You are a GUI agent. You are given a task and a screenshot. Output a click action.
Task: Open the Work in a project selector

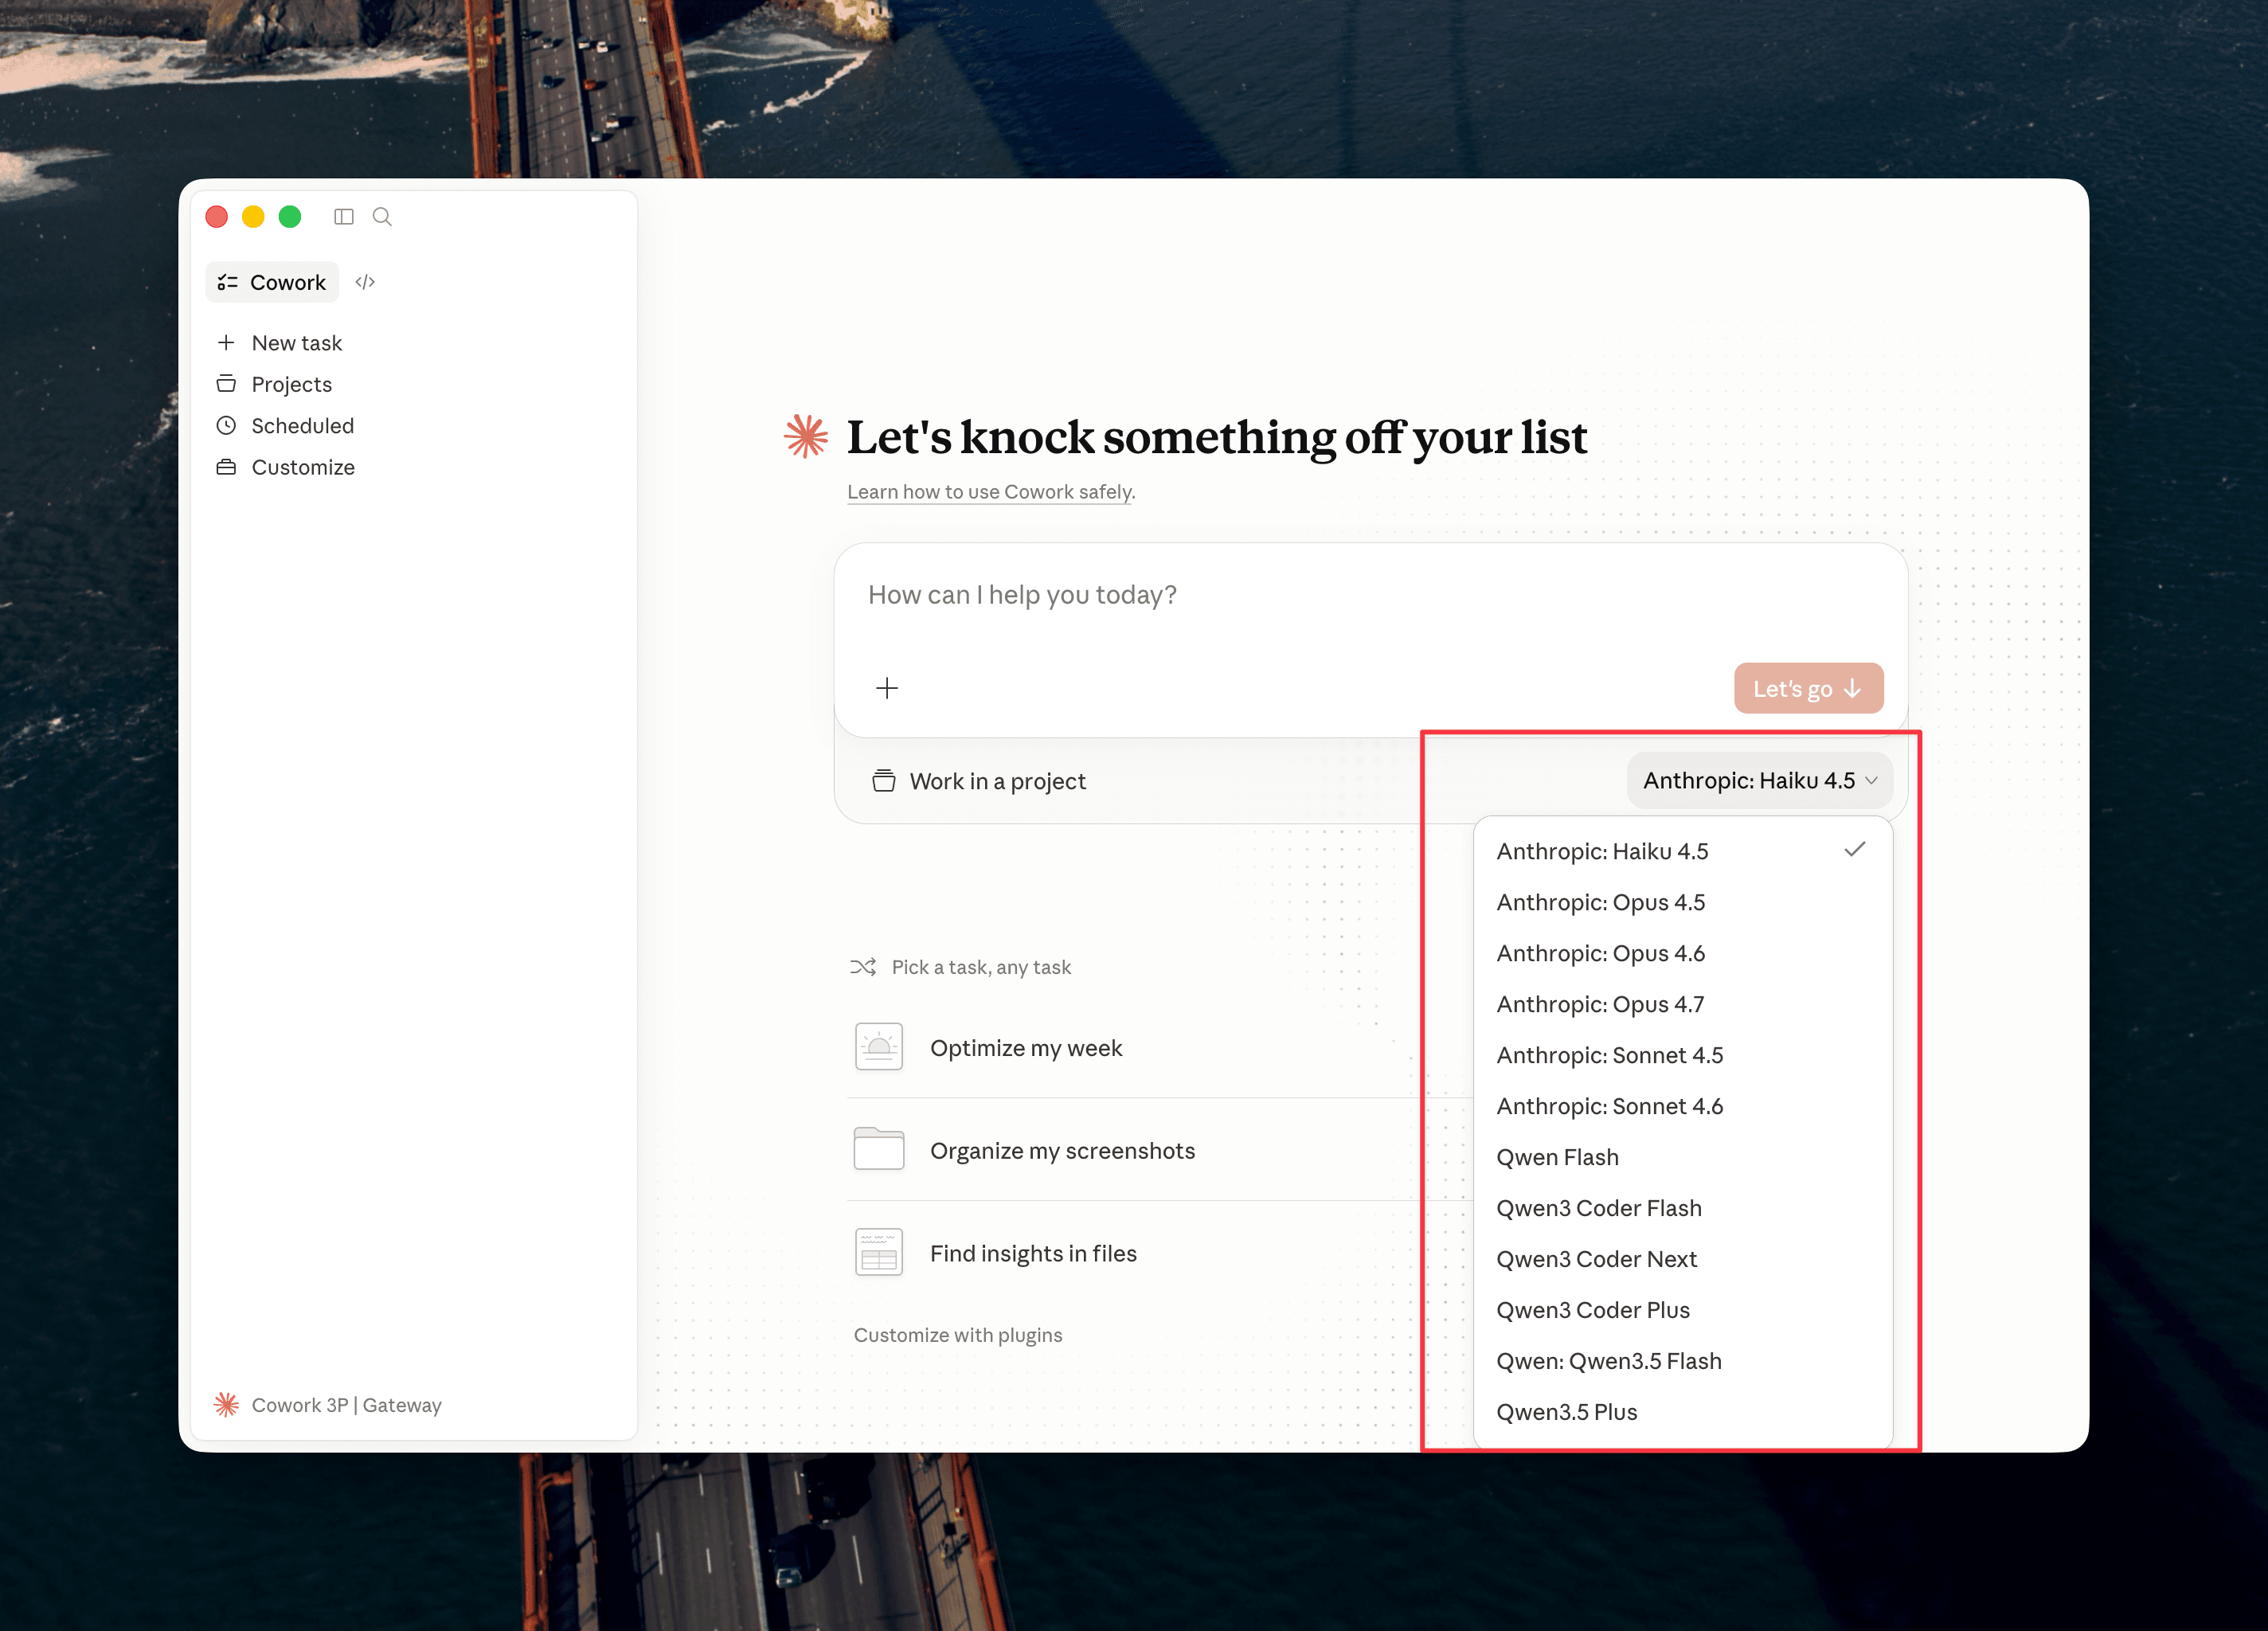tap(979, 781)
